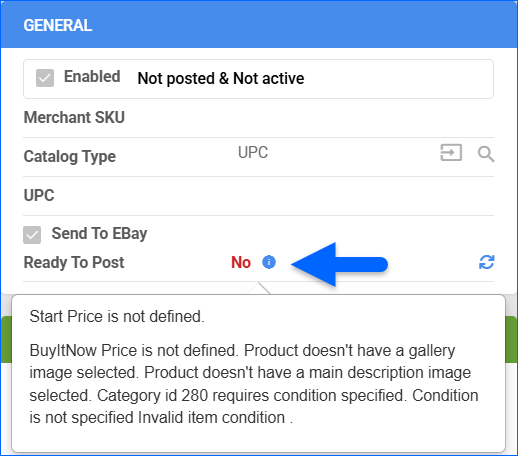Open the catalog search magnifier icon
Viewport: 518px width, 456px height.
pyautogui.click(x=486, y=154)
